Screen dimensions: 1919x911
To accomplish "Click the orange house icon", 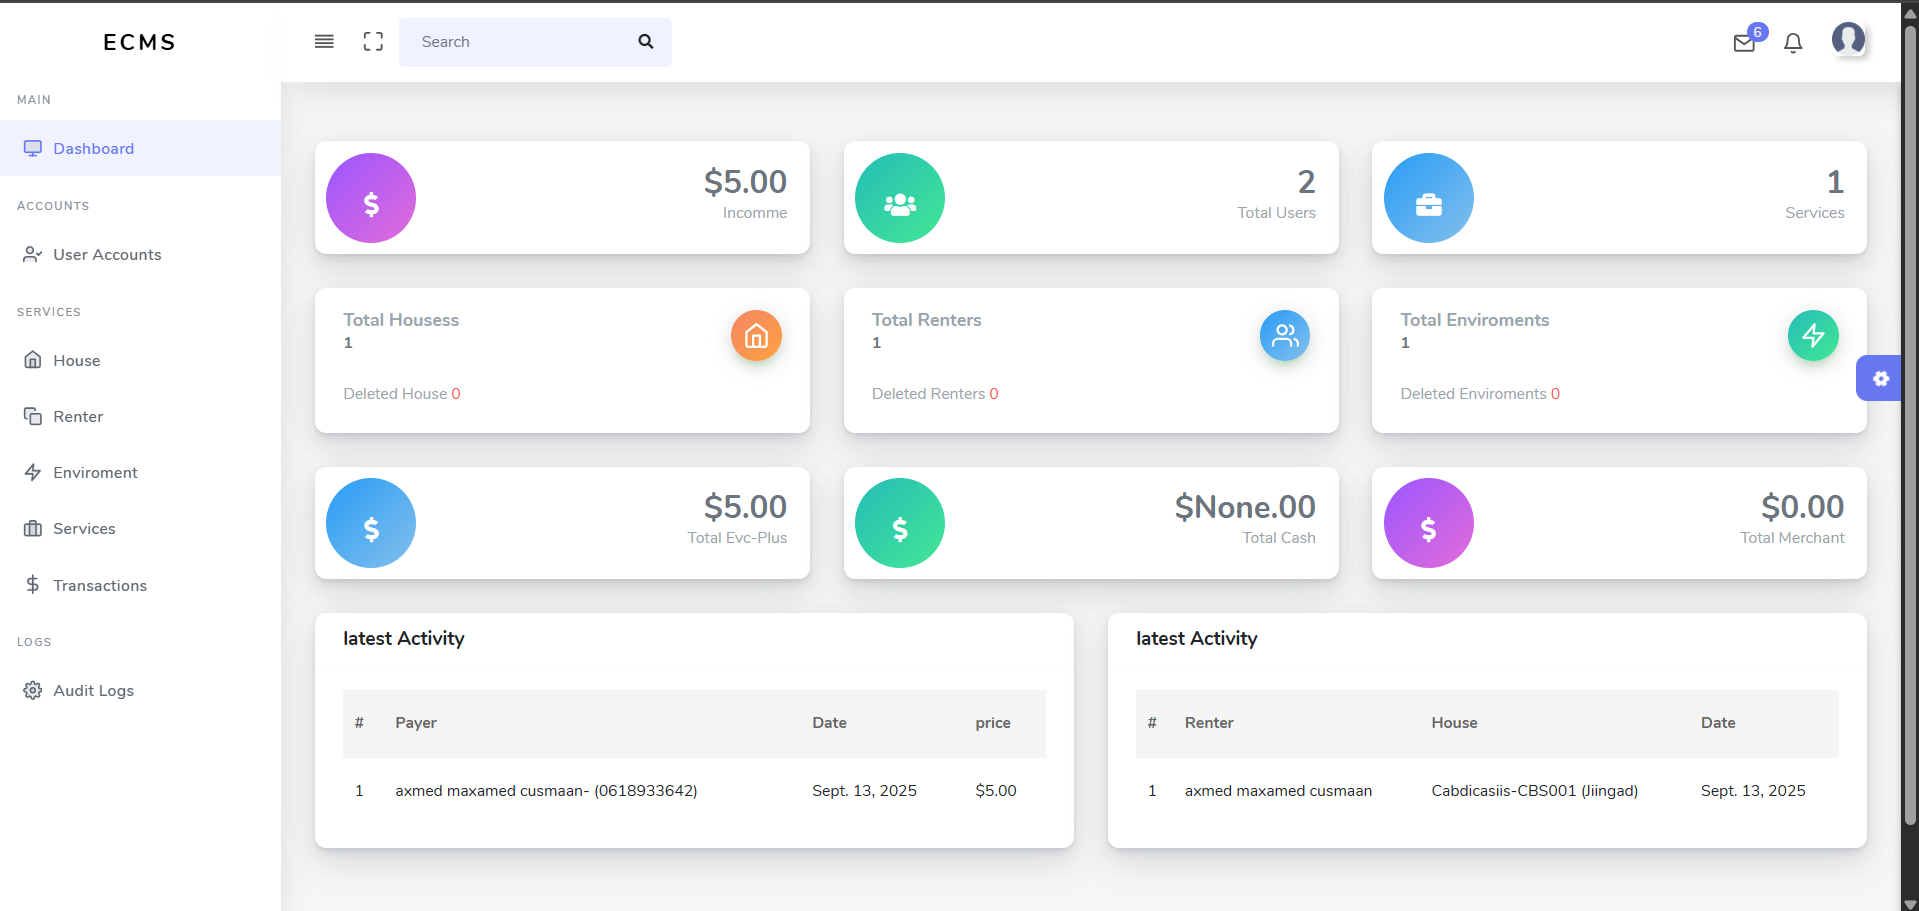I will (756, 336).
